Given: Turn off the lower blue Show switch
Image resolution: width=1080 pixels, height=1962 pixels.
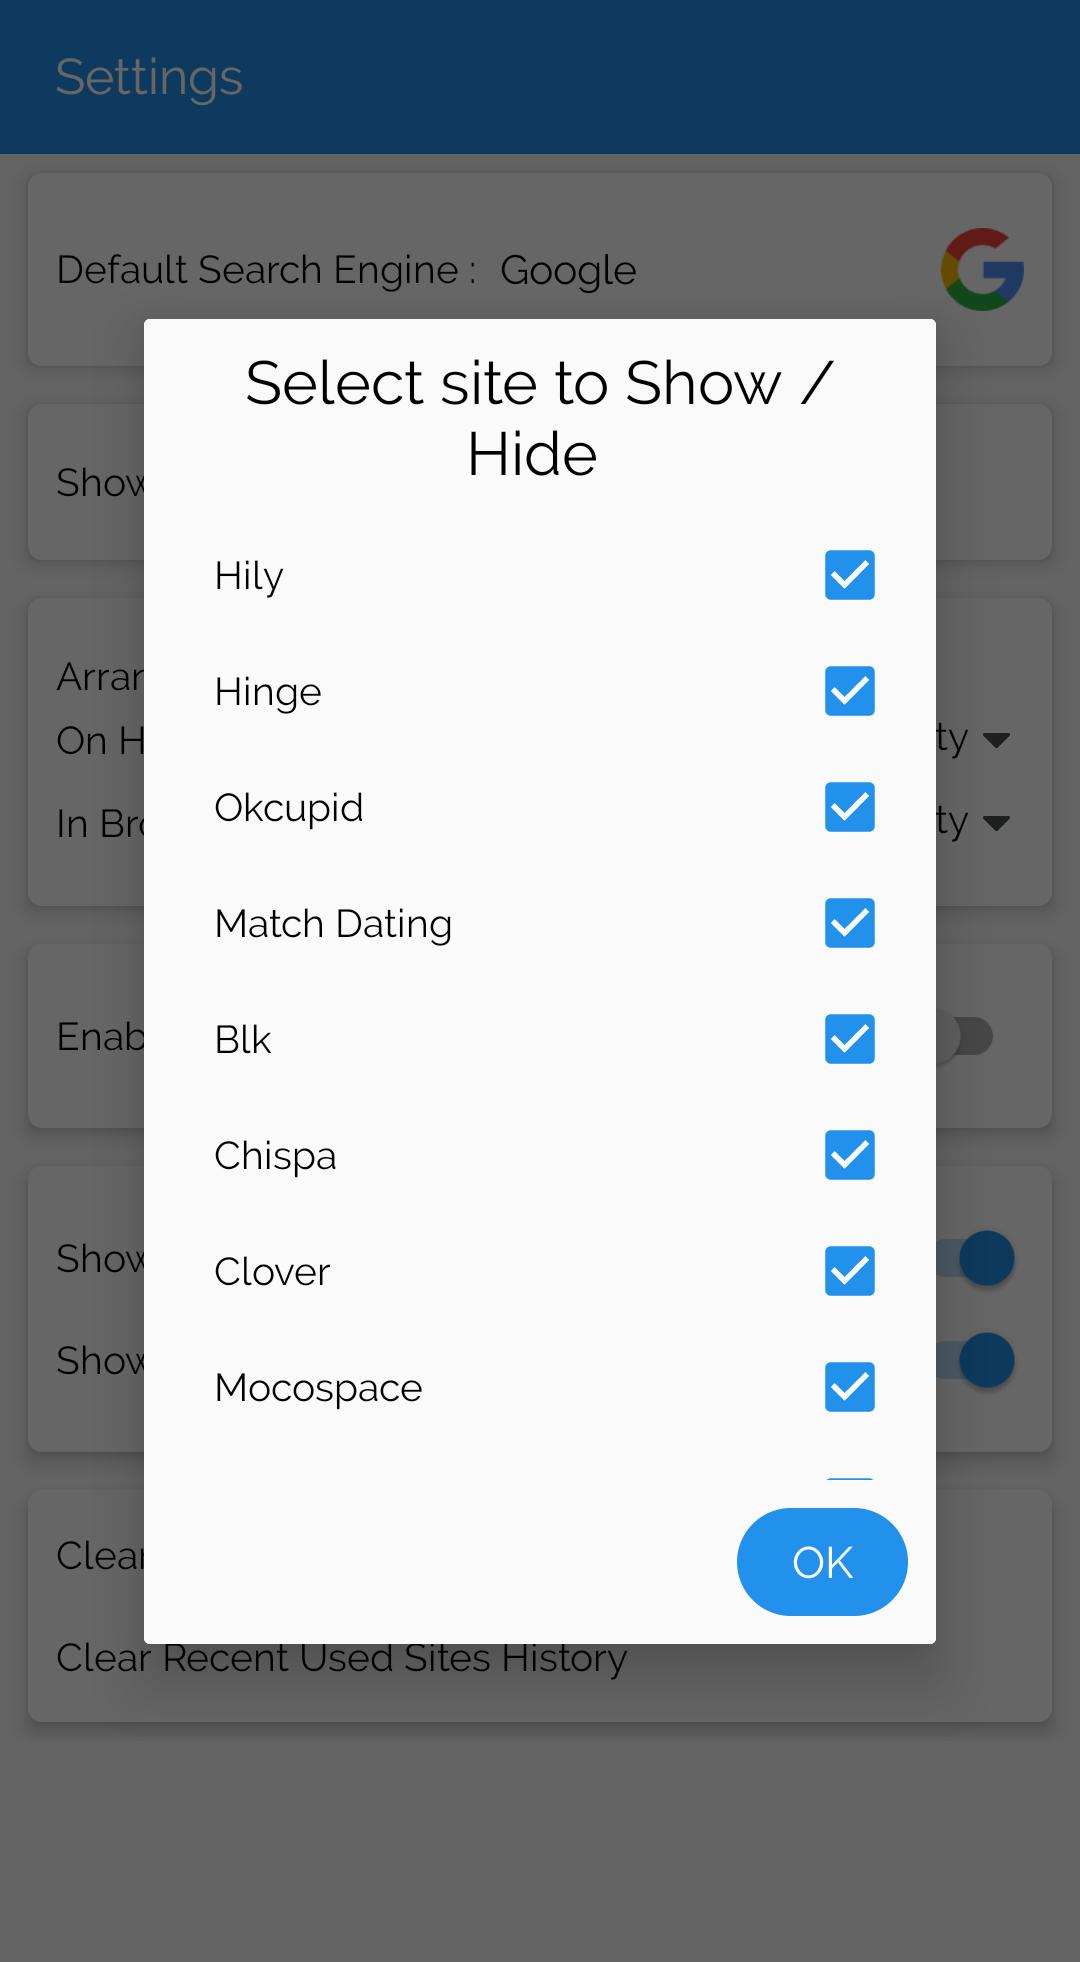Looking at the screenshot, I should 984,1360.
